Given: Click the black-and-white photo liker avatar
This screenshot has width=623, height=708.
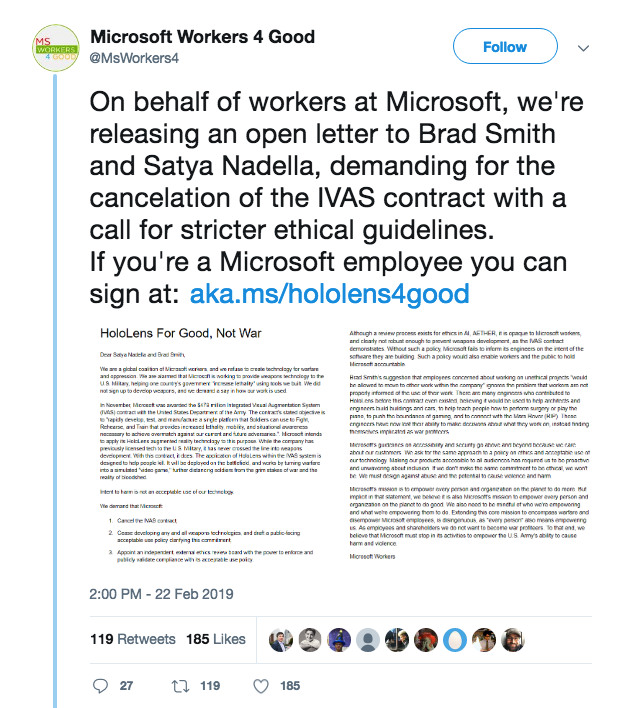Looking at the screenshot, I should pos(309,638).
